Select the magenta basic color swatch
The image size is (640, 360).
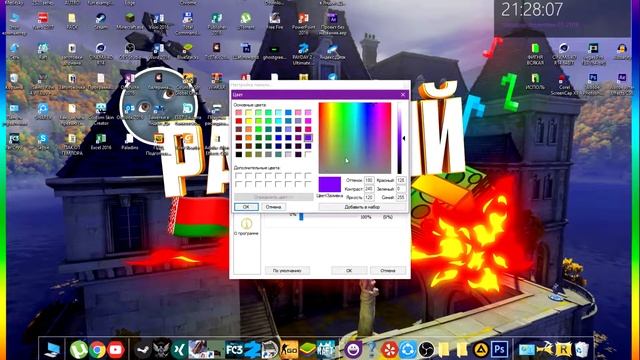308,121
